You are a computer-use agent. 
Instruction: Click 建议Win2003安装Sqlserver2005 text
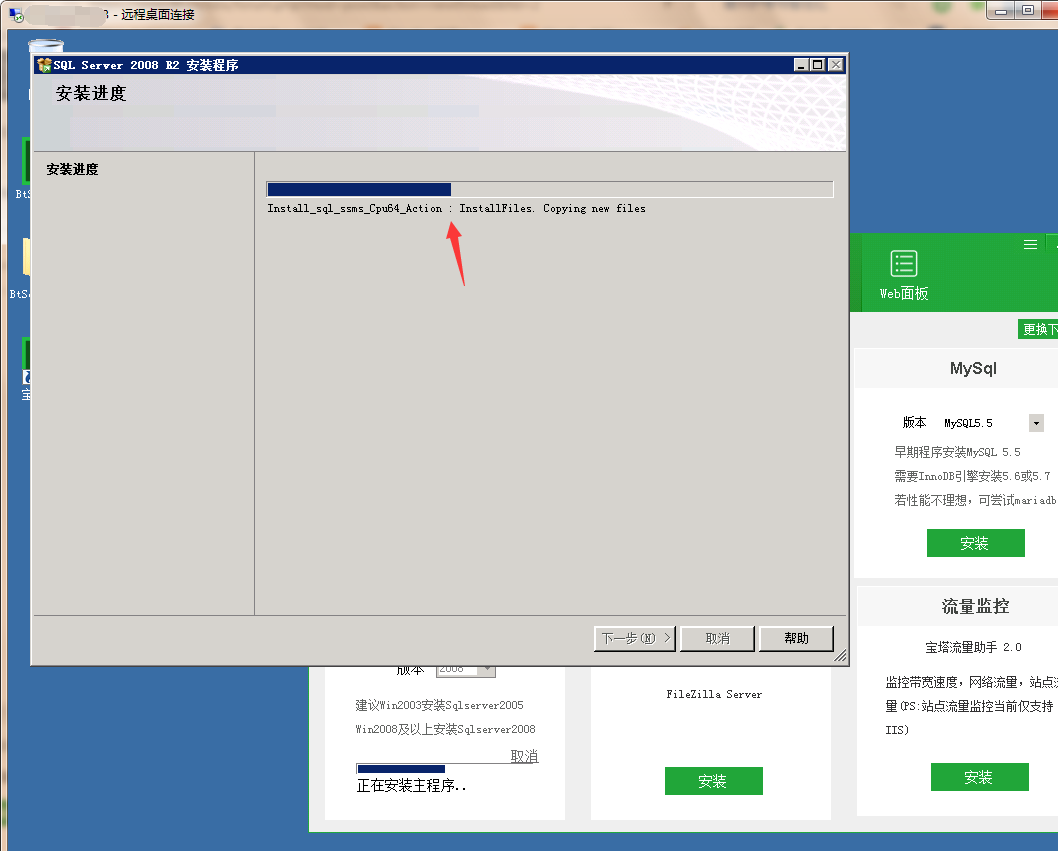[x=439, y=705]
